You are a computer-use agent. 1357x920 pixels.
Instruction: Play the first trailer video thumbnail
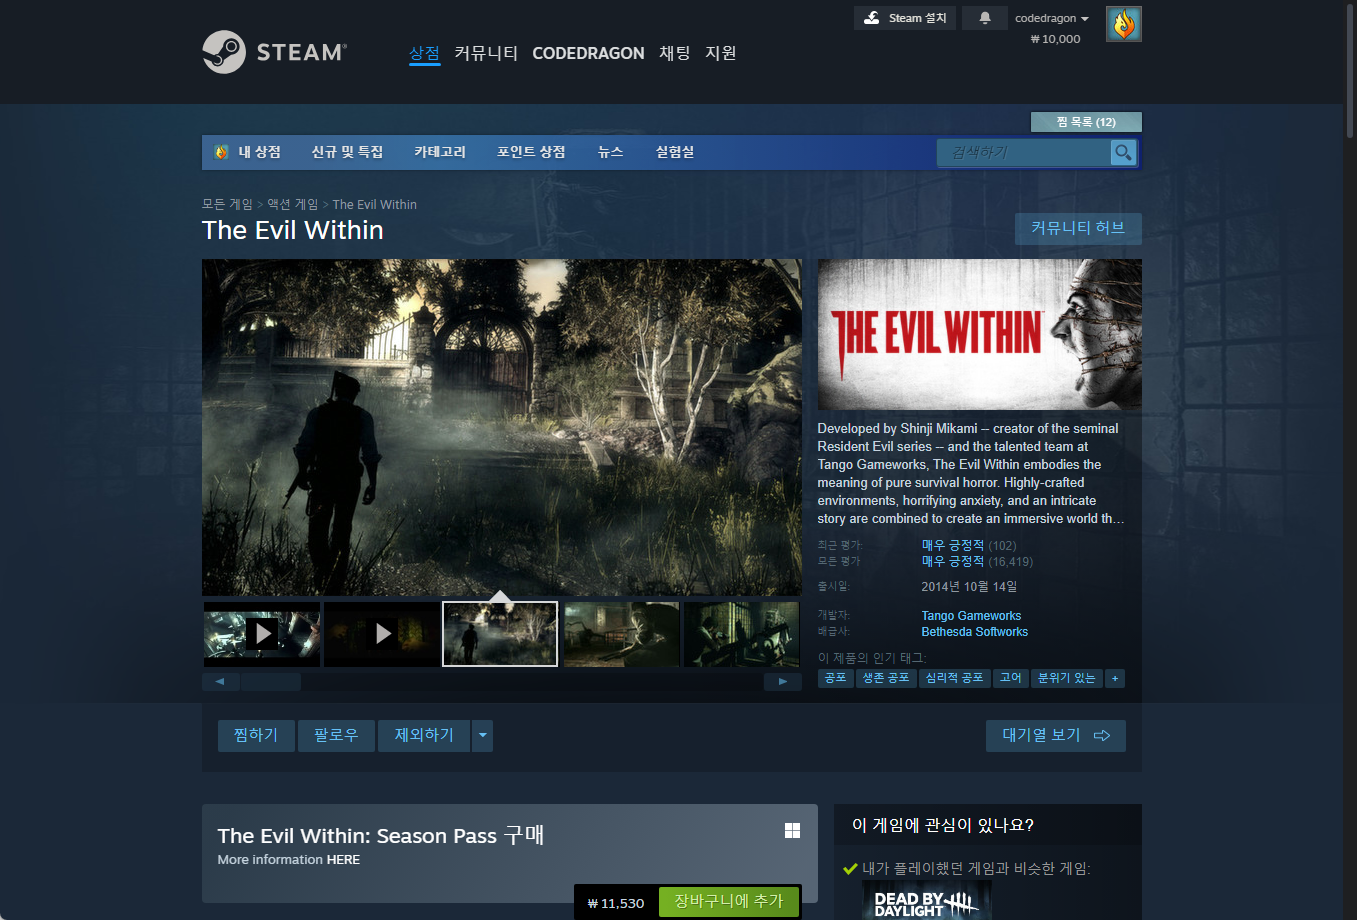coord(261,634)
